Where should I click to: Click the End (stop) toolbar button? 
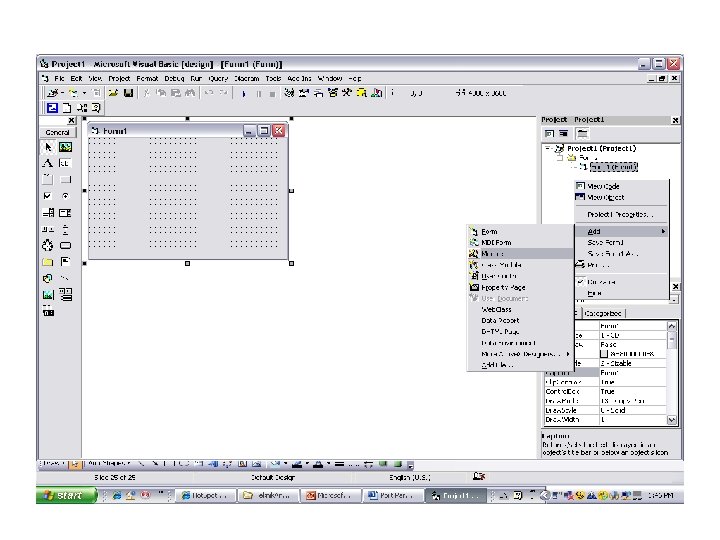click(x=272, y=94)
